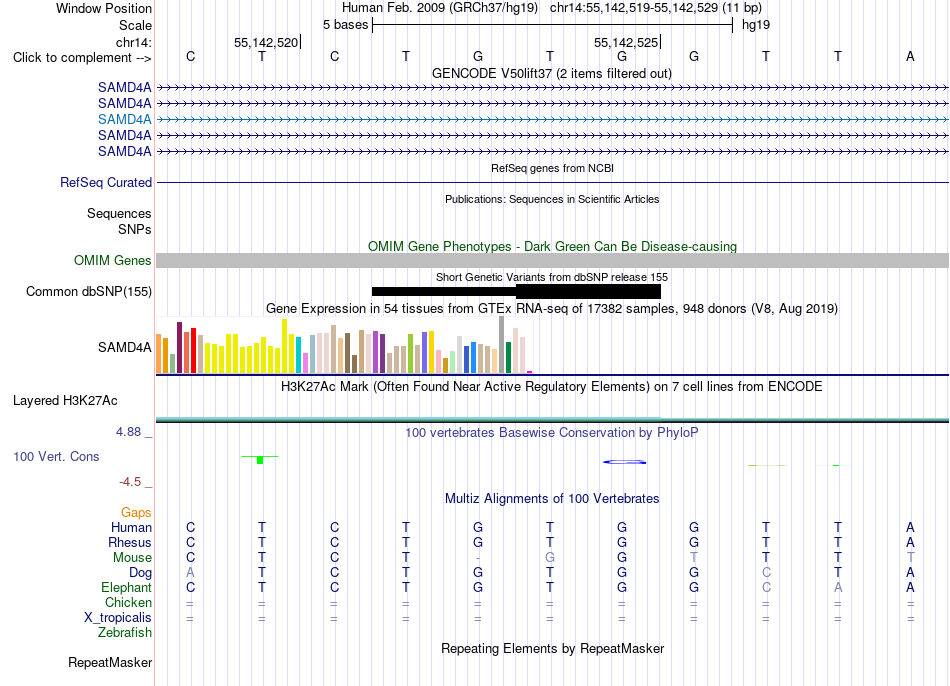This screenshot has width=950, height=686.
Task: Click the RefSeq Curated track label
Action: coord(106,182)
